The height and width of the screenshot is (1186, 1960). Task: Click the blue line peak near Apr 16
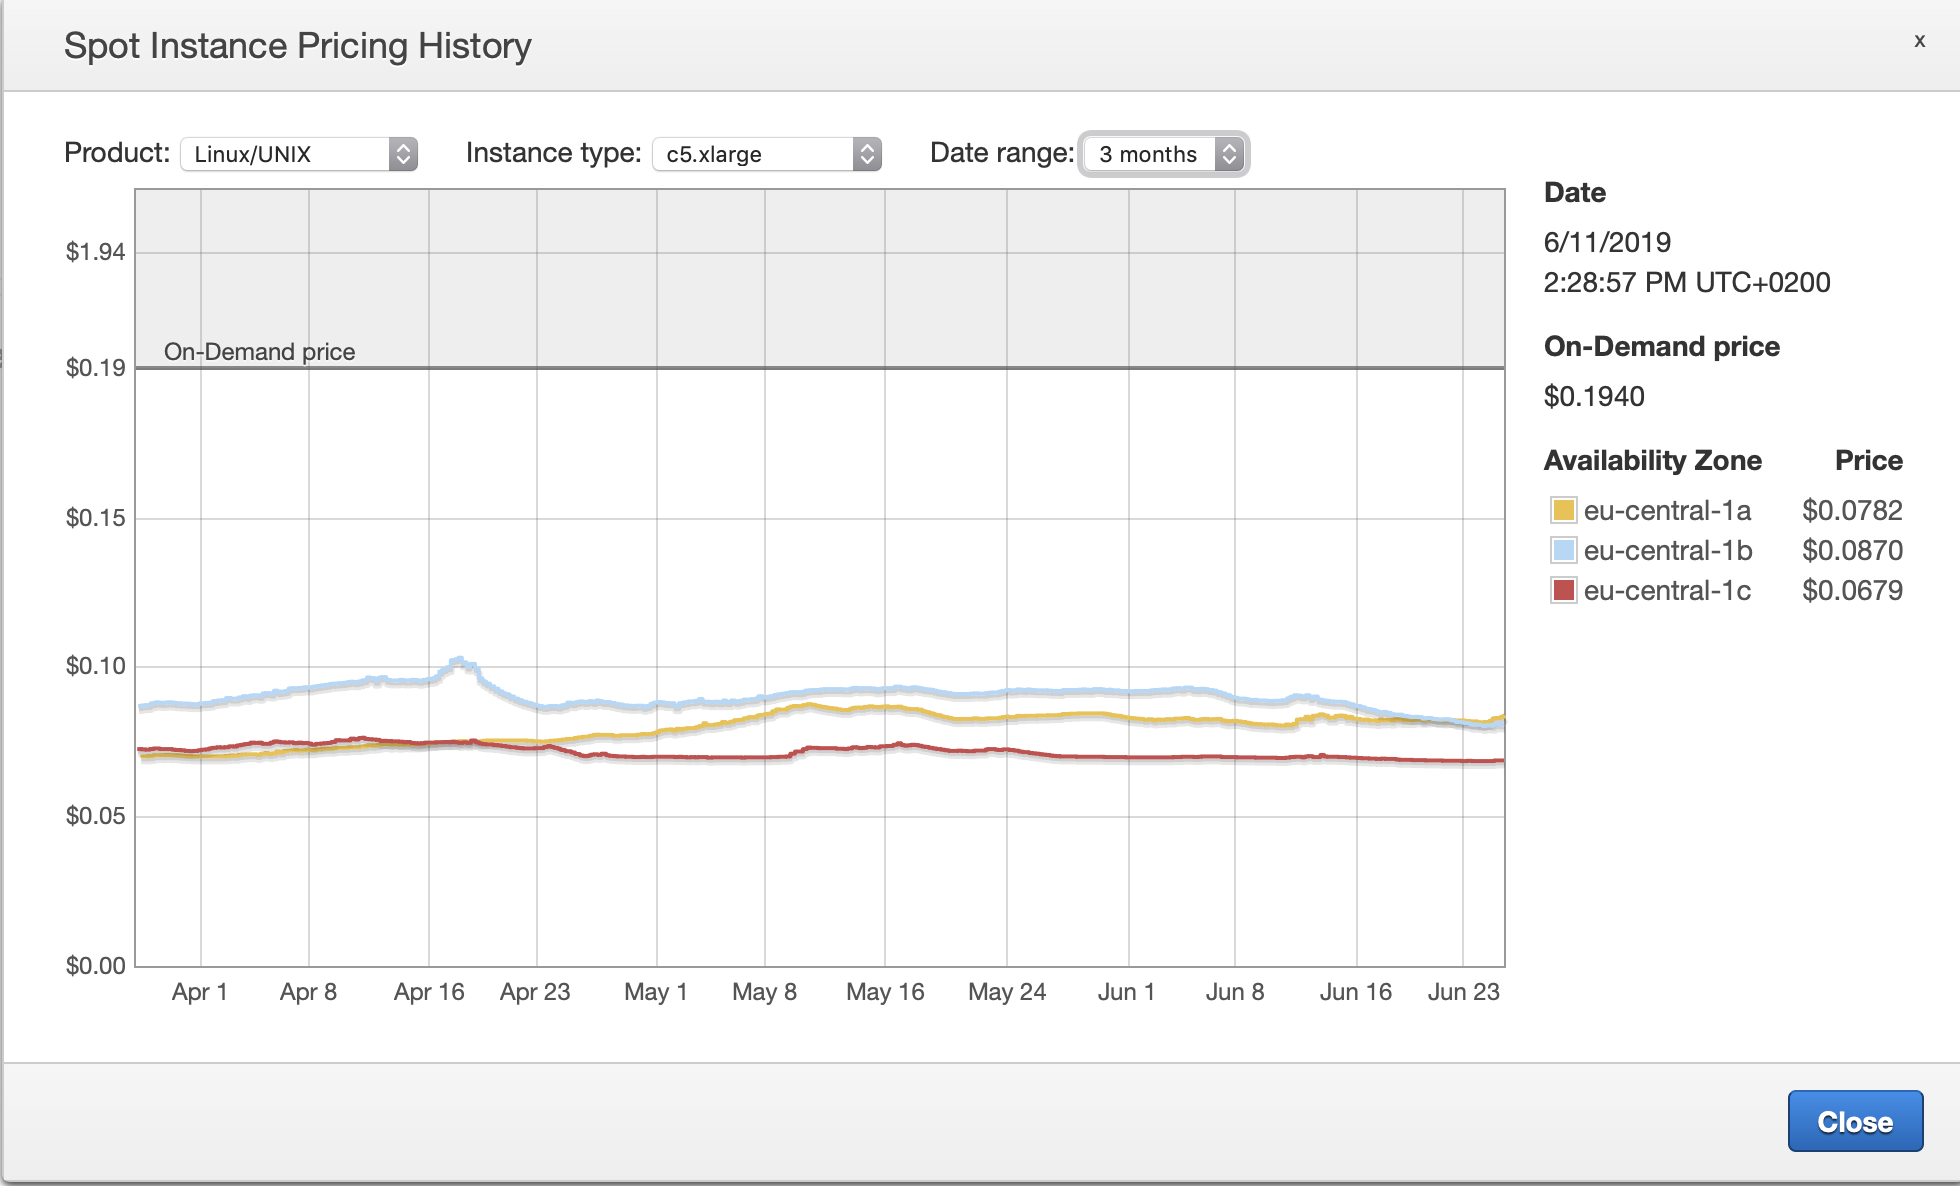pyautogui.click(x=459, y=660)
